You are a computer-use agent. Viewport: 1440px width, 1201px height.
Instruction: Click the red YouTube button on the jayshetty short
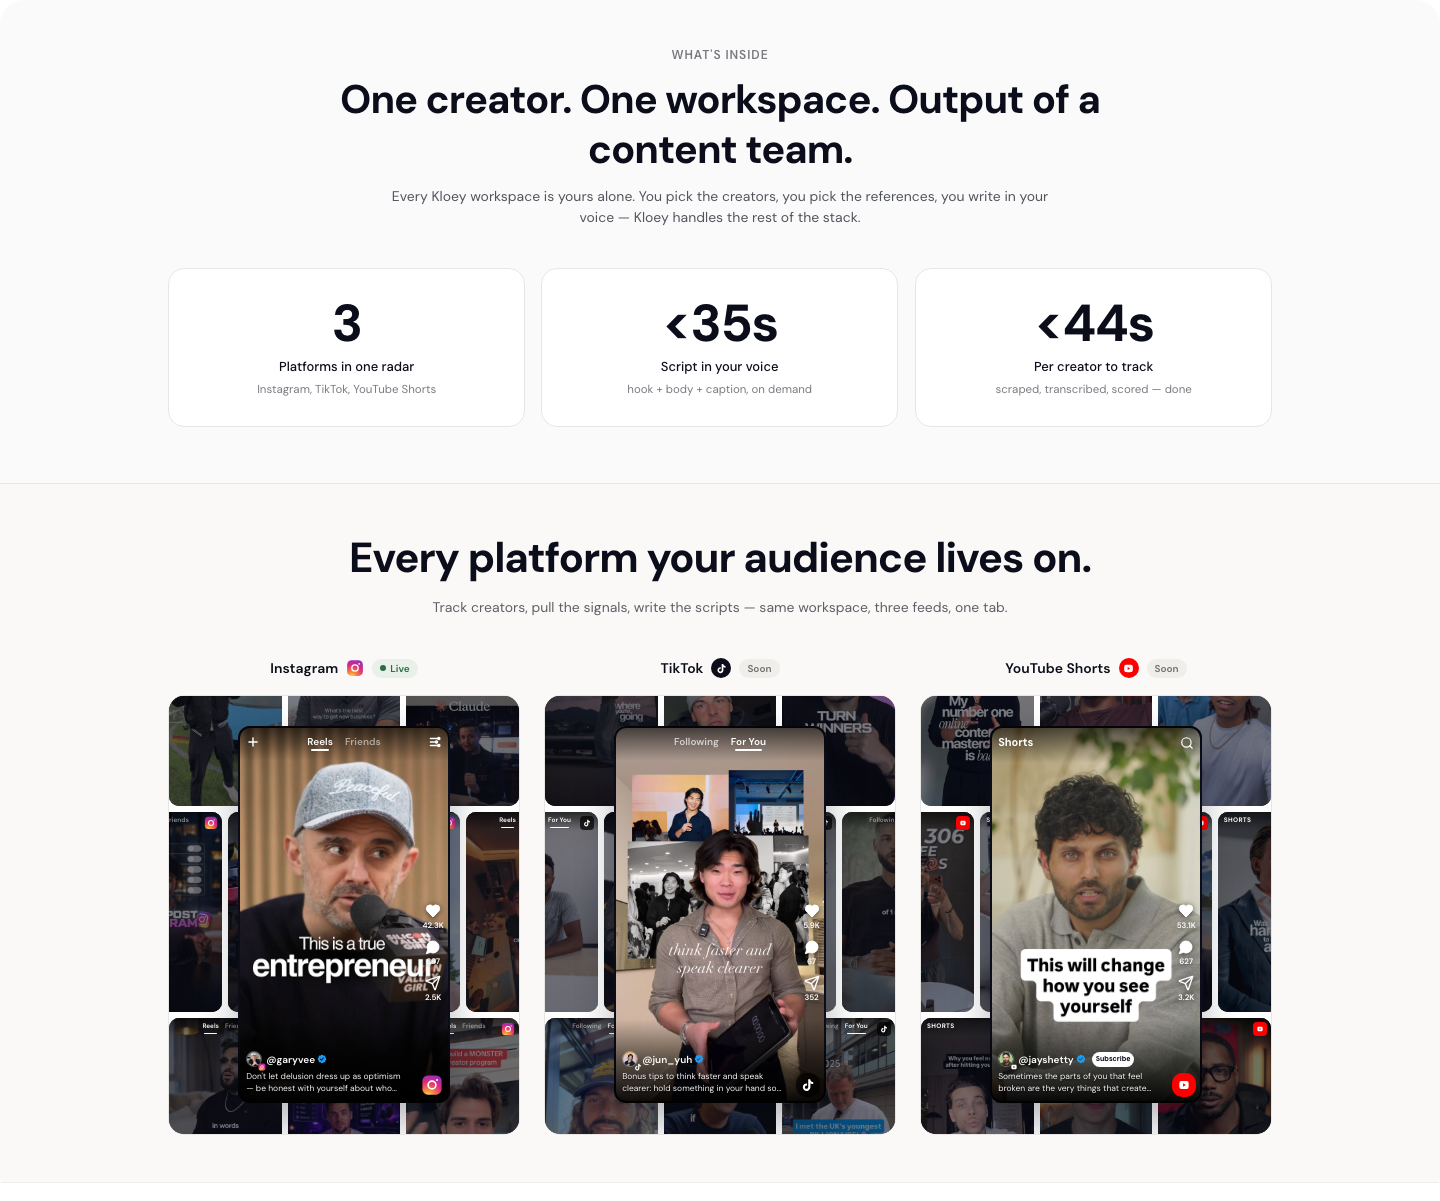[x=1184, y=1085]
